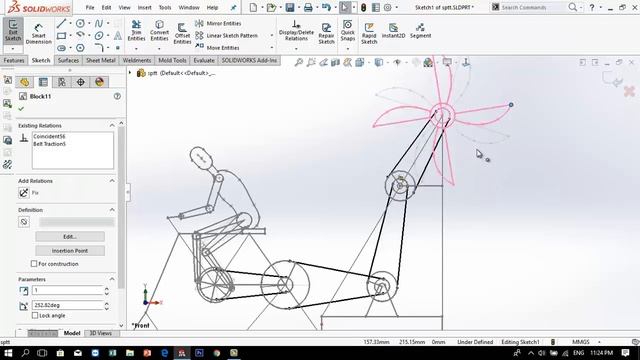640x360 pixels.
Task: Toggle the Lock angle checkbox
Action: [35, 316]
